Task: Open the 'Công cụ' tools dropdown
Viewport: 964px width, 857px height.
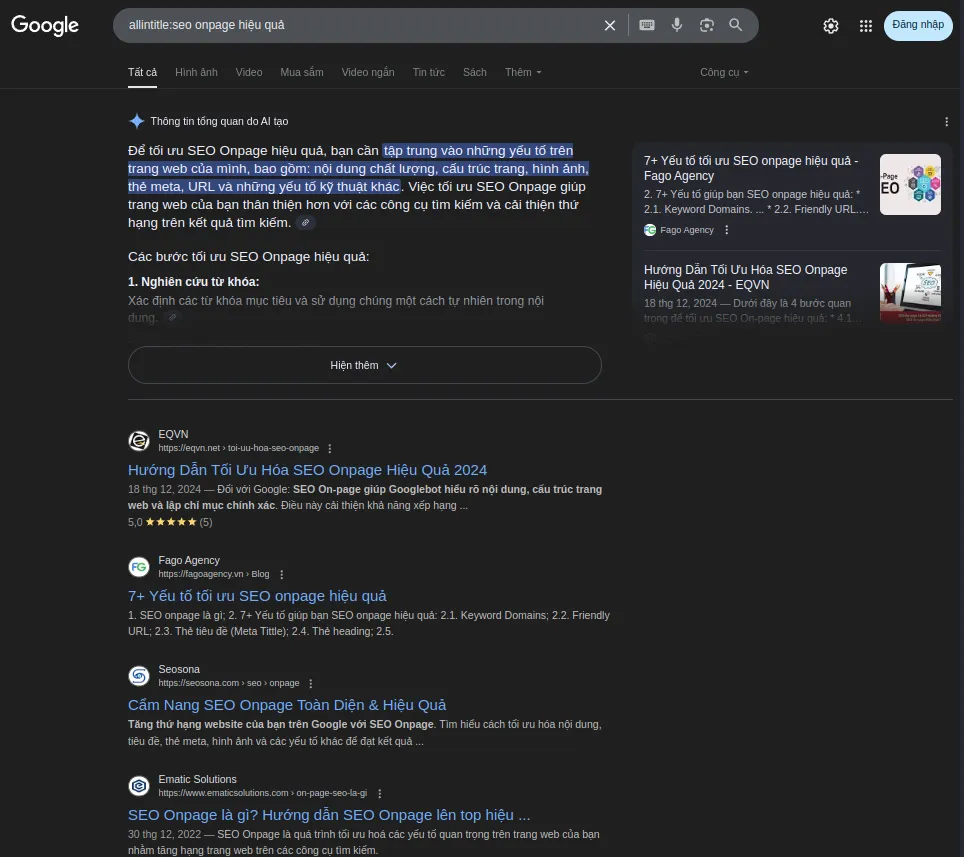Action: (x=724, y=72)
